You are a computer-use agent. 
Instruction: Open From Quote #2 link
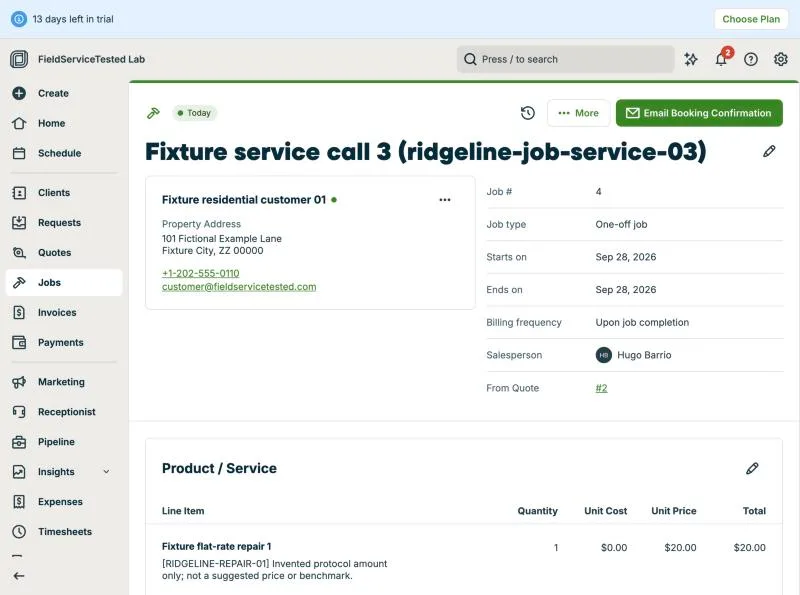pos(602,388)
